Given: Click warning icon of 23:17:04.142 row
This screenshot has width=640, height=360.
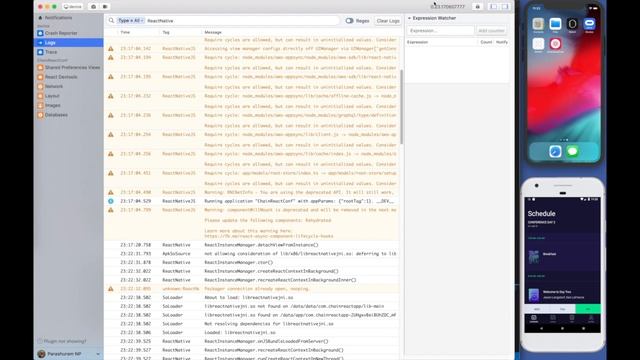Looking at the screenshot, I should click(x=111, y=49).
